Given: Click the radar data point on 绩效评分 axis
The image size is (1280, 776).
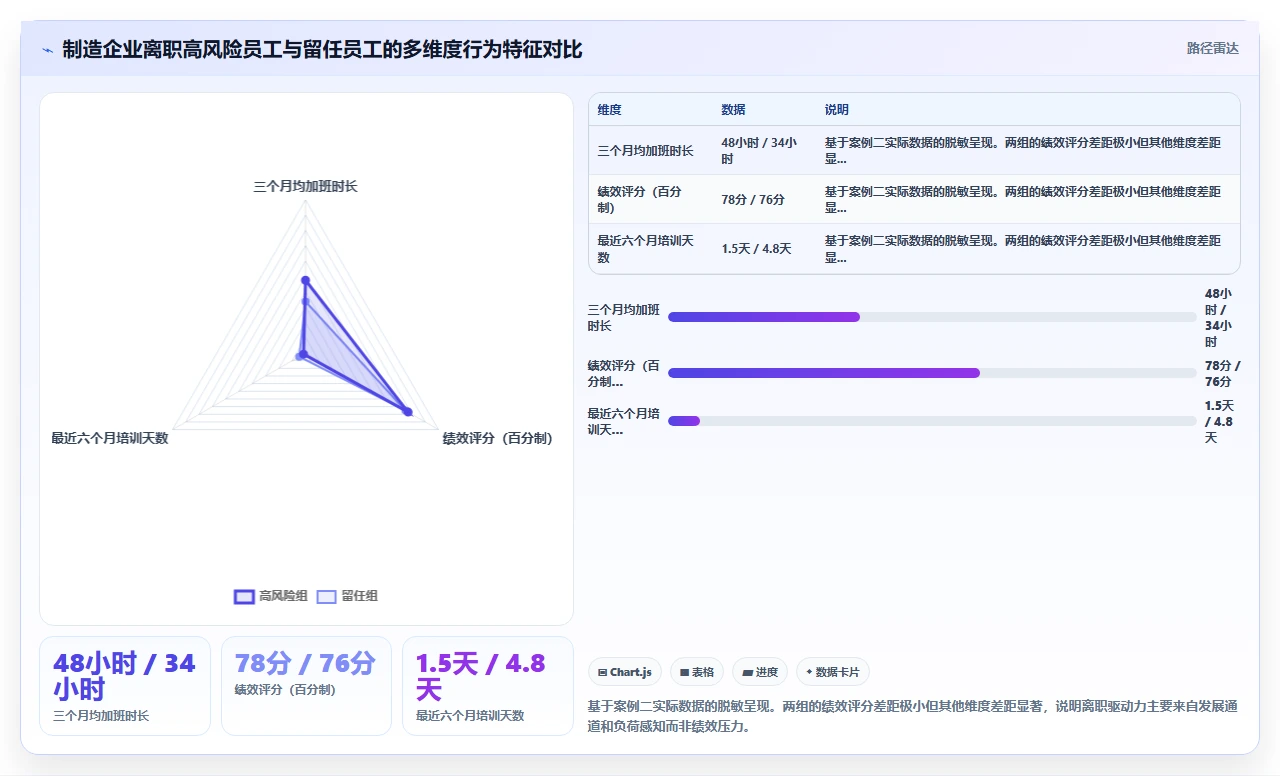Looking at the screenshot, I should tap(407, 411).
